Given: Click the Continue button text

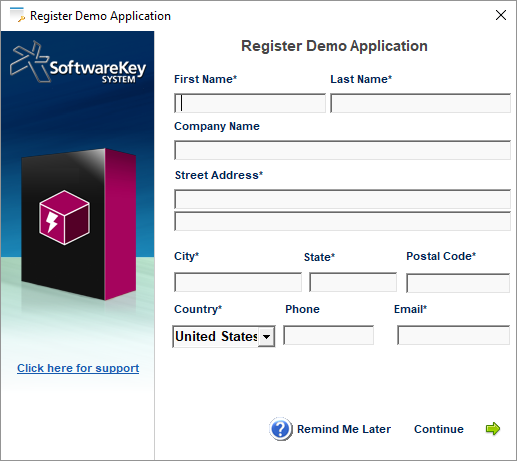Looking at the screenshot, I should pos(439,429).
